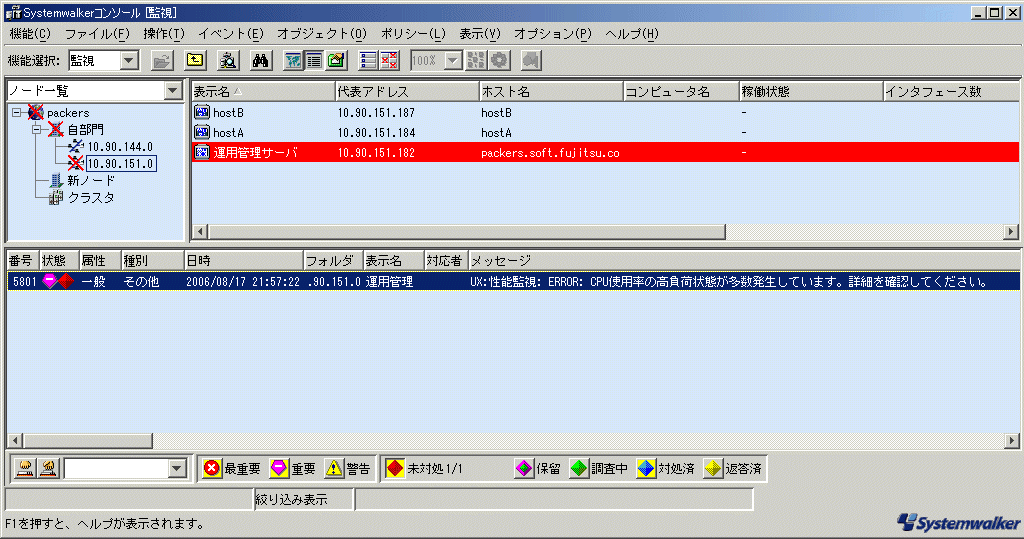Open the 100% zoom dropdown
1024x539 pixels.
click(453, 61)
